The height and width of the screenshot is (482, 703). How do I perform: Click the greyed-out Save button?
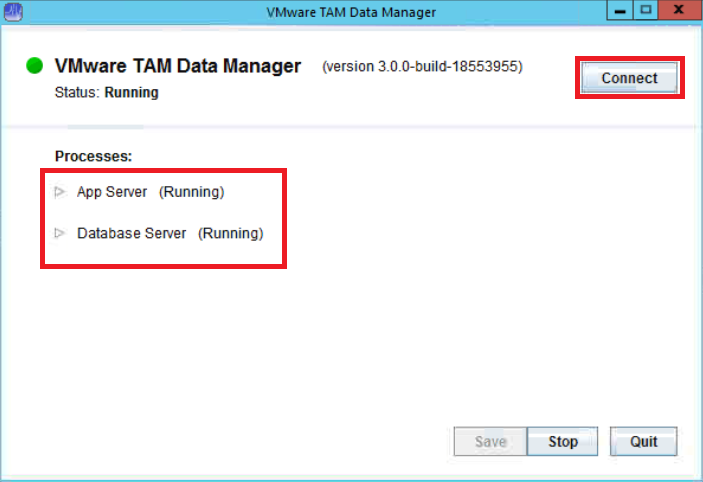point(490,441)
